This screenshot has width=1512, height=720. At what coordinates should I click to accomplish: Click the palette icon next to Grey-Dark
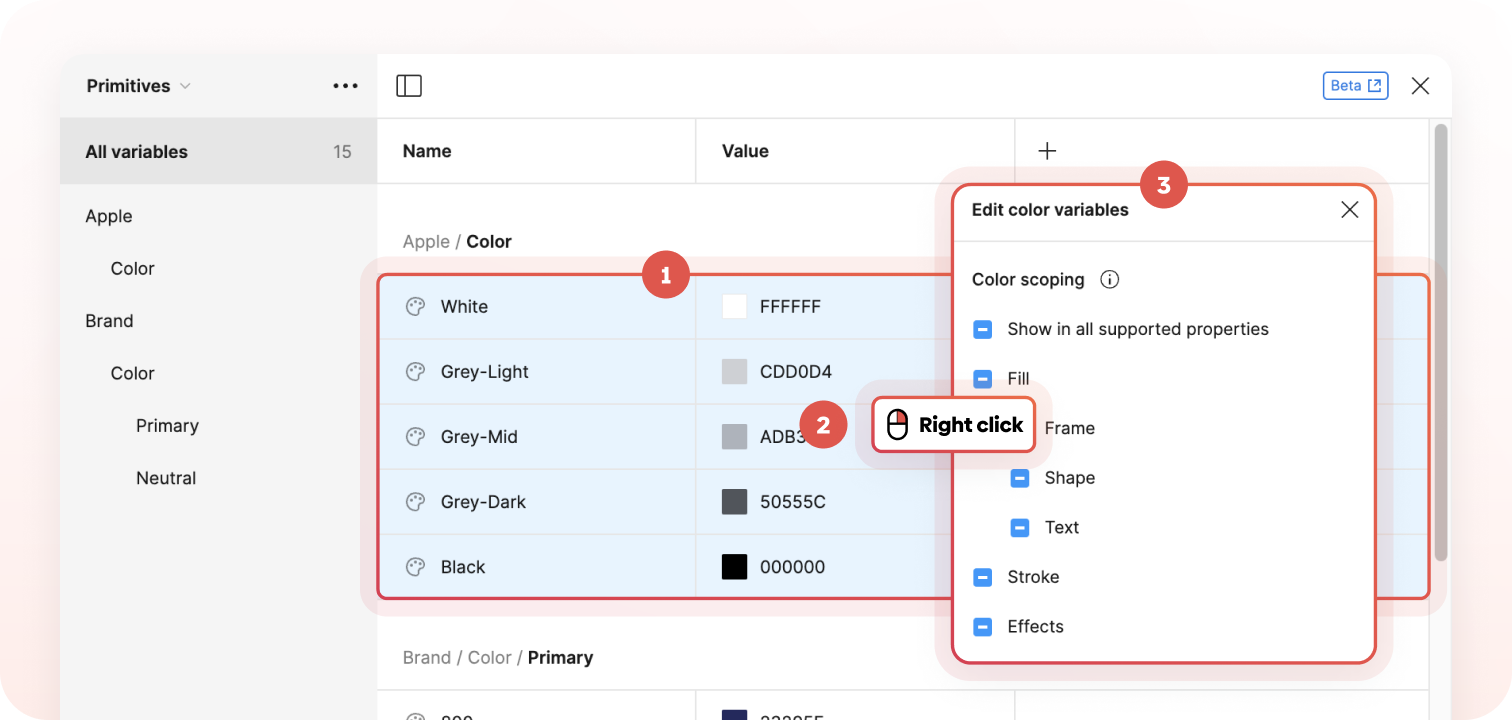click(415, 501)
